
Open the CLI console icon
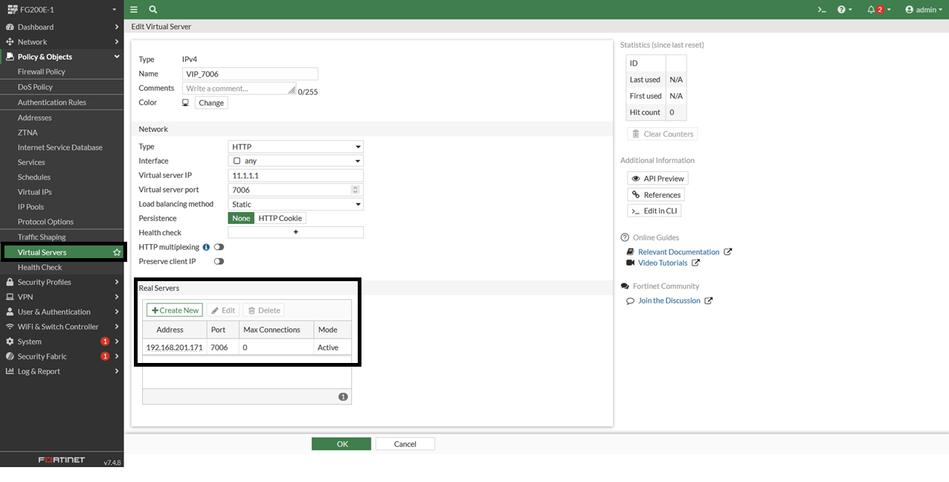click(822, 10)
